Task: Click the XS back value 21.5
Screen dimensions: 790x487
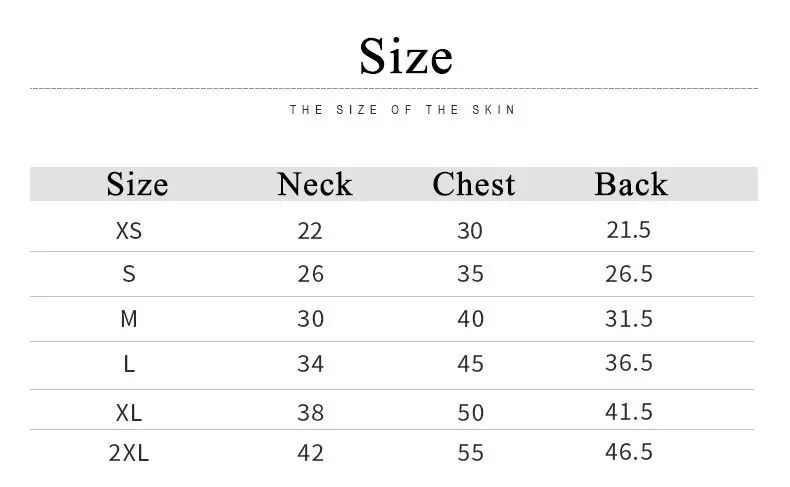Action: (x=629, y=230)
